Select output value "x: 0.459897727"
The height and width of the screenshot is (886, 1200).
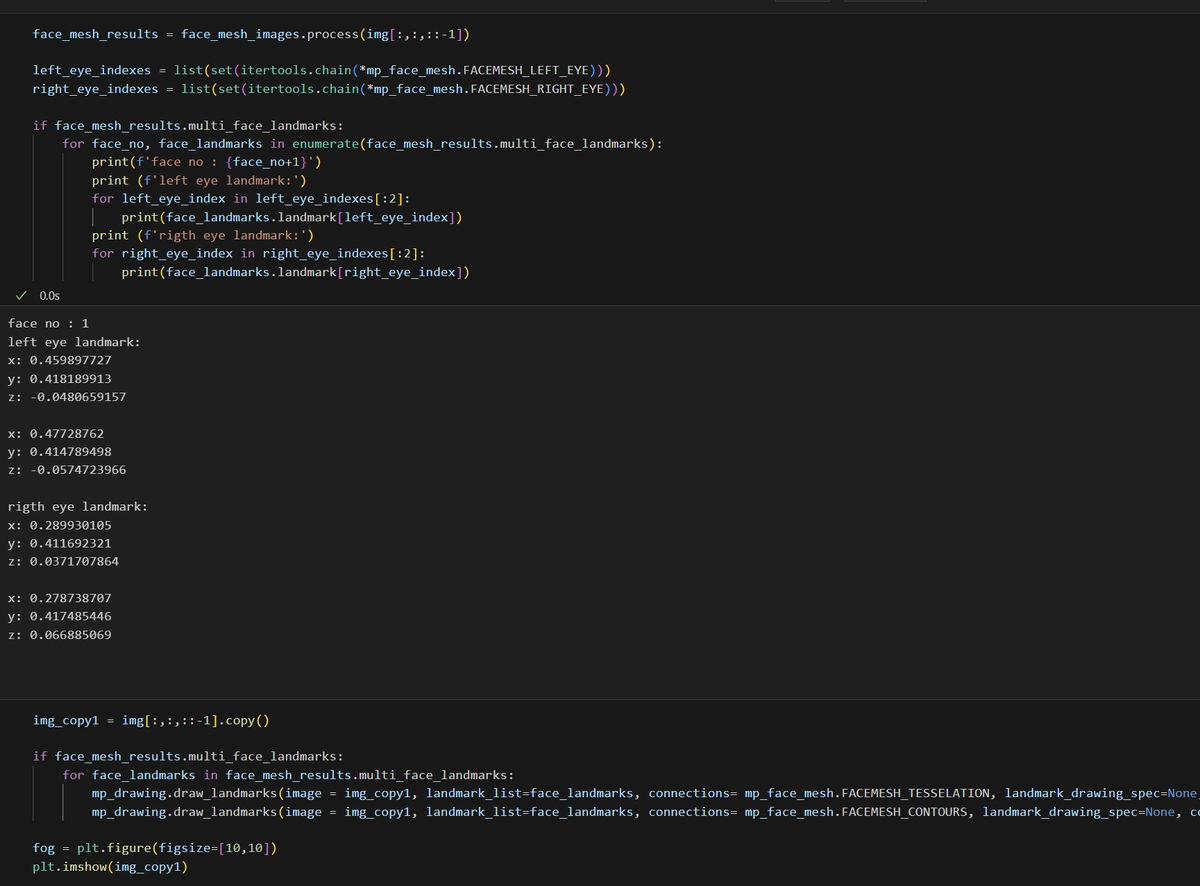pos(59,360)
